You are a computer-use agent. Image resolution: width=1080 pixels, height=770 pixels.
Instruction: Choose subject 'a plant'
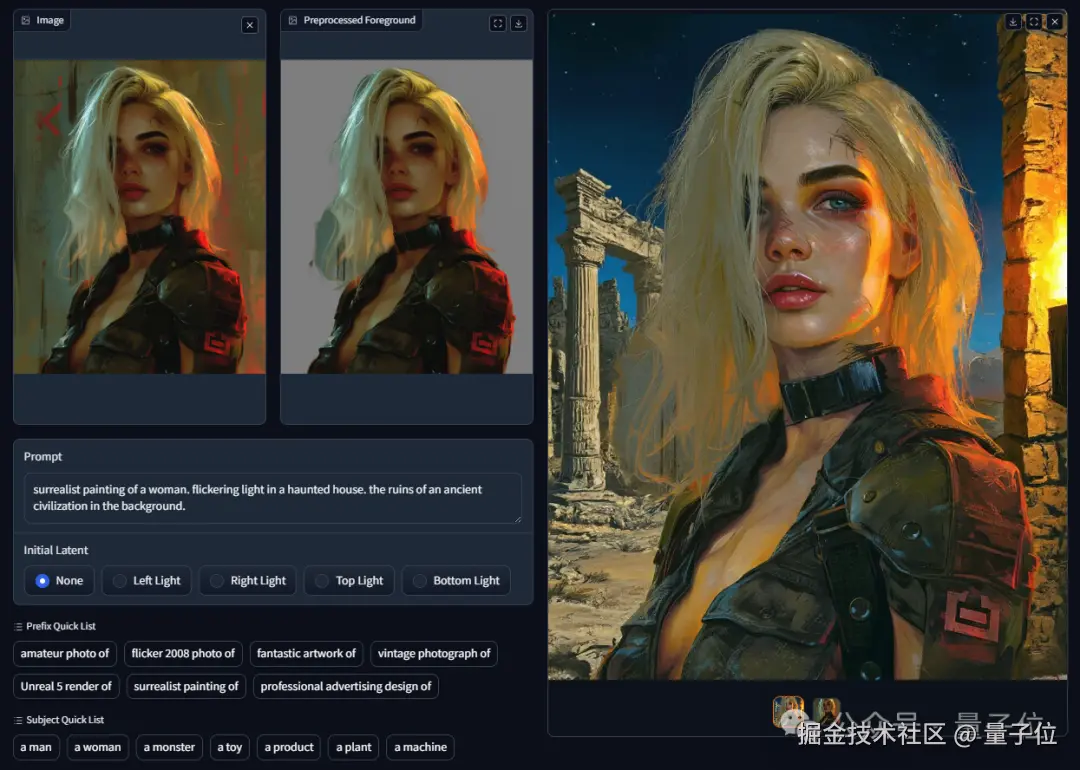pyautogui.click(x=353, y=747)
